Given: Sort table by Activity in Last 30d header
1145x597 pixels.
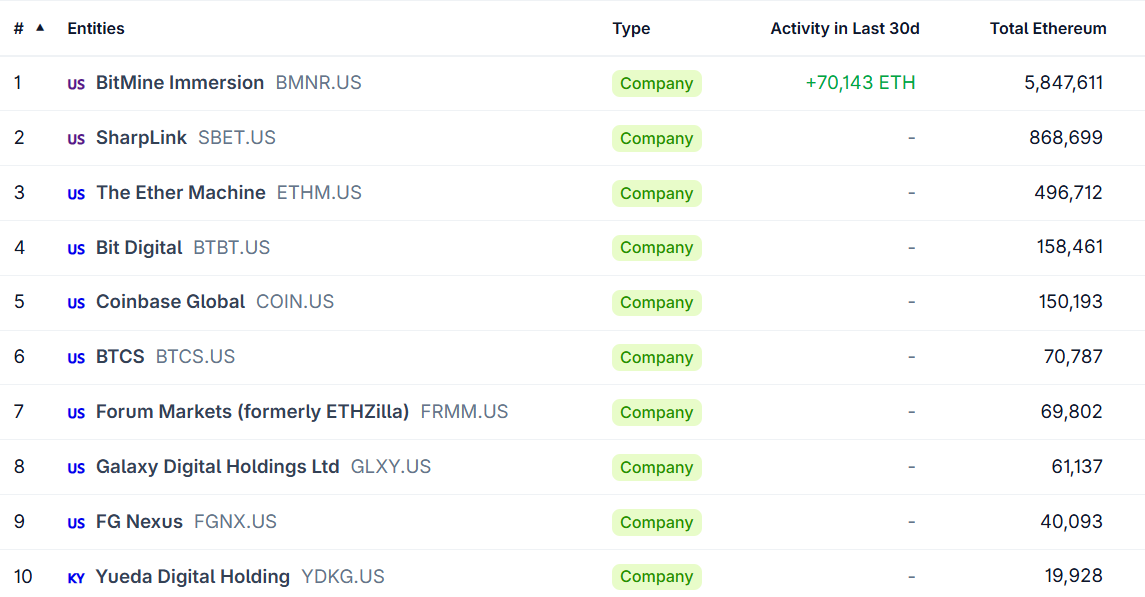Looking at the screenshot, I should point(845,28).
